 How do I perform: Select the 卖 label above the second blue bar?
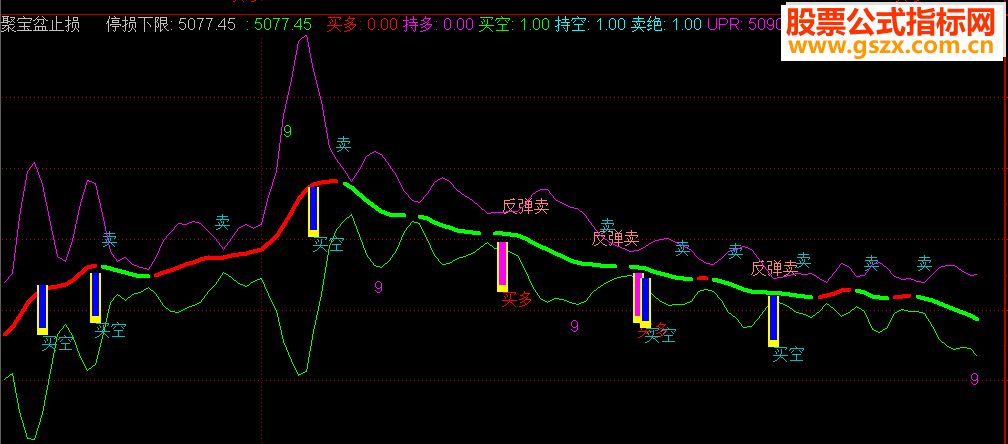110,240
